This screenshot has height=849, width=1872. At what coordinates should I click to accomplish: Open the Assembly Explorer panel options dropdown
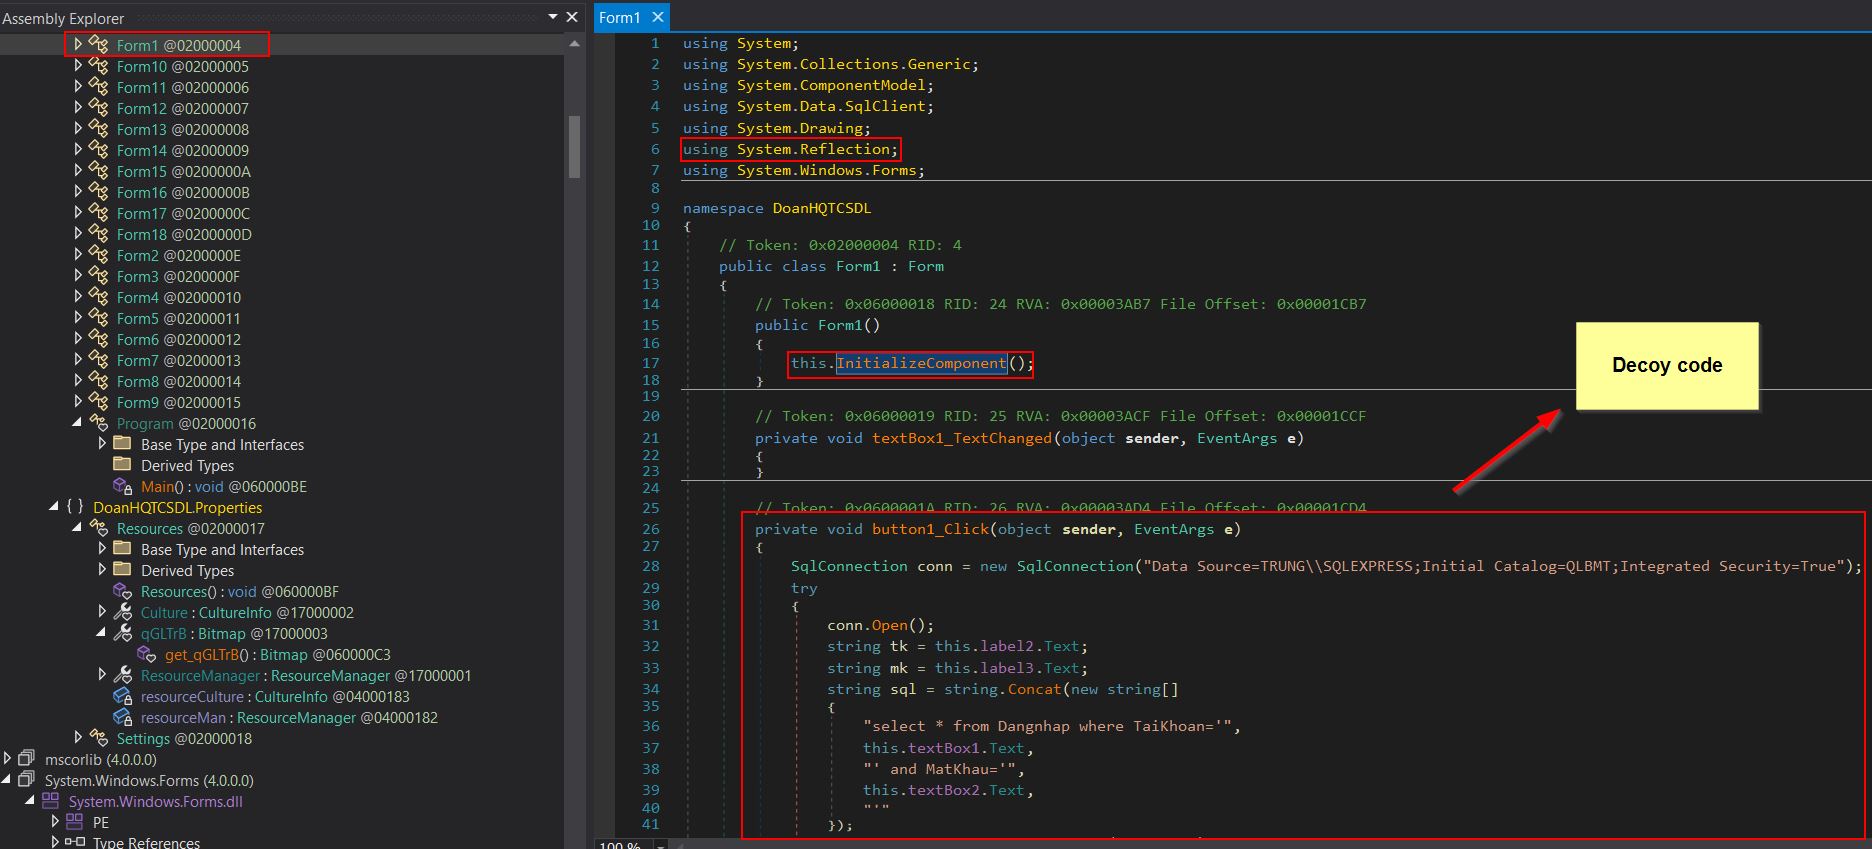click(553, 17)
